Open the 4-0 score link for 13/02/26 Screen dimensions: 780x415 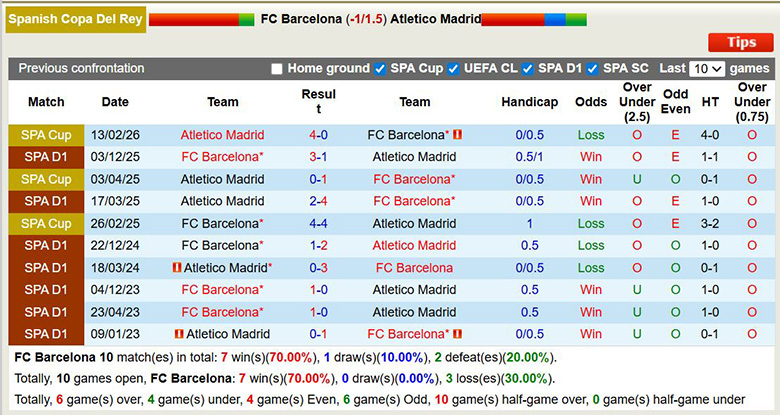(x=318, y=135)
